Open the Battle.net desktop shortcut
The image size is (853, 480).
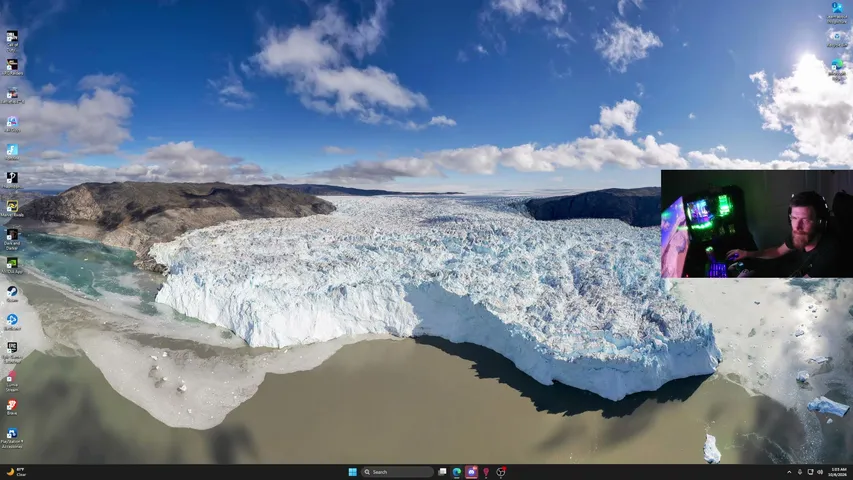coord(12,322)
